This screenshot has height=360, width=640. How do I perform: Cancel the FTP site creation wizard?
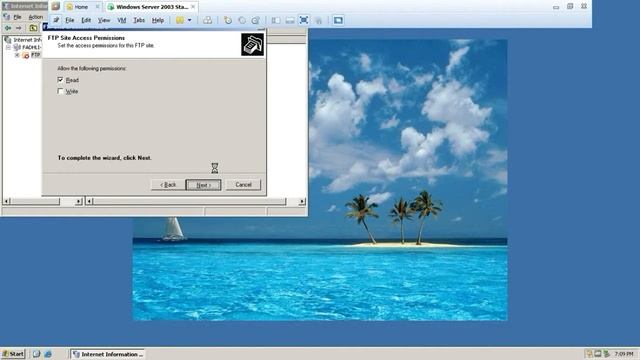click(243, 185)
